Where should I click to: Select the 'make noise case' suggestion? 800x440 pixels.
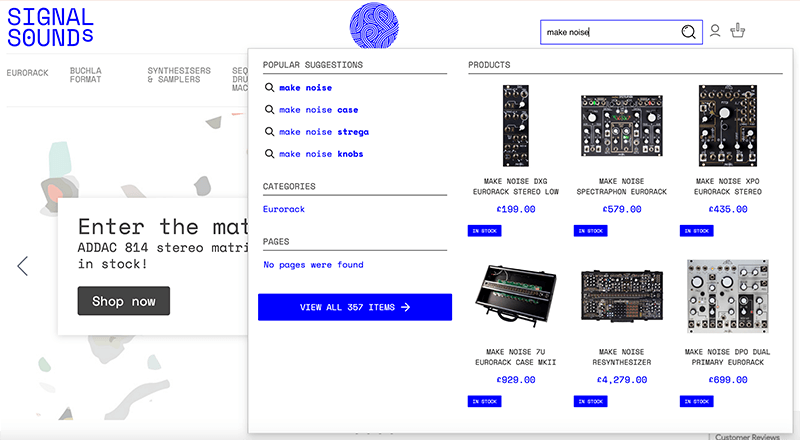[x=319, y=110]
